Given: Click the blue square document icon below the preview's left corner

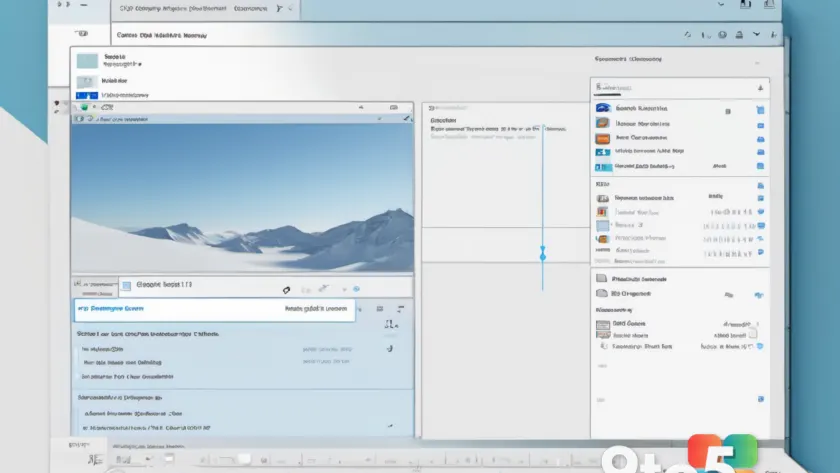Looking at the screenshot, I should click(x=126, y=286).
